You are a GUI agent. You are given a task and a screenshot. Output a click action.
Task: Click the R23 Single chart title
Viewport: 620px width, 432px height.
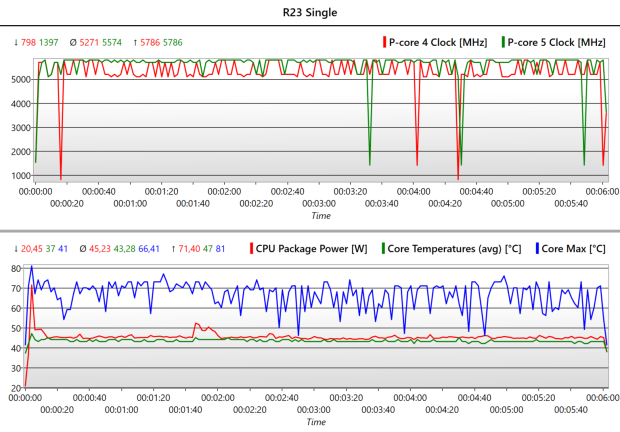point(309,14)
